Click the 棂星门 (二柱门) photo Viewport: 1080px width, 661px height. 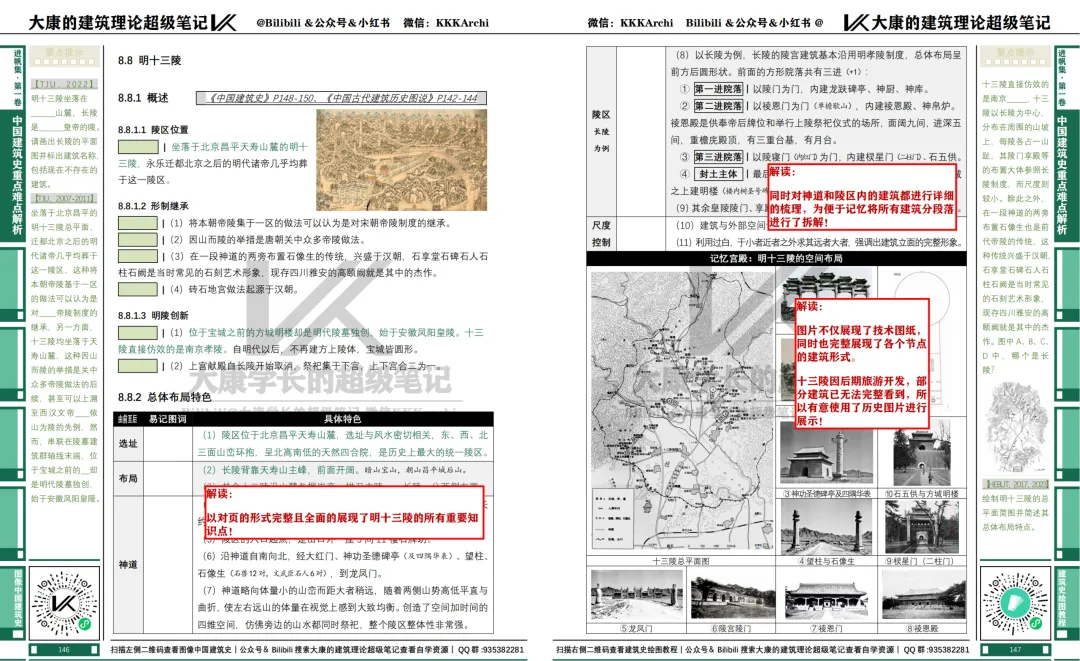921,527
